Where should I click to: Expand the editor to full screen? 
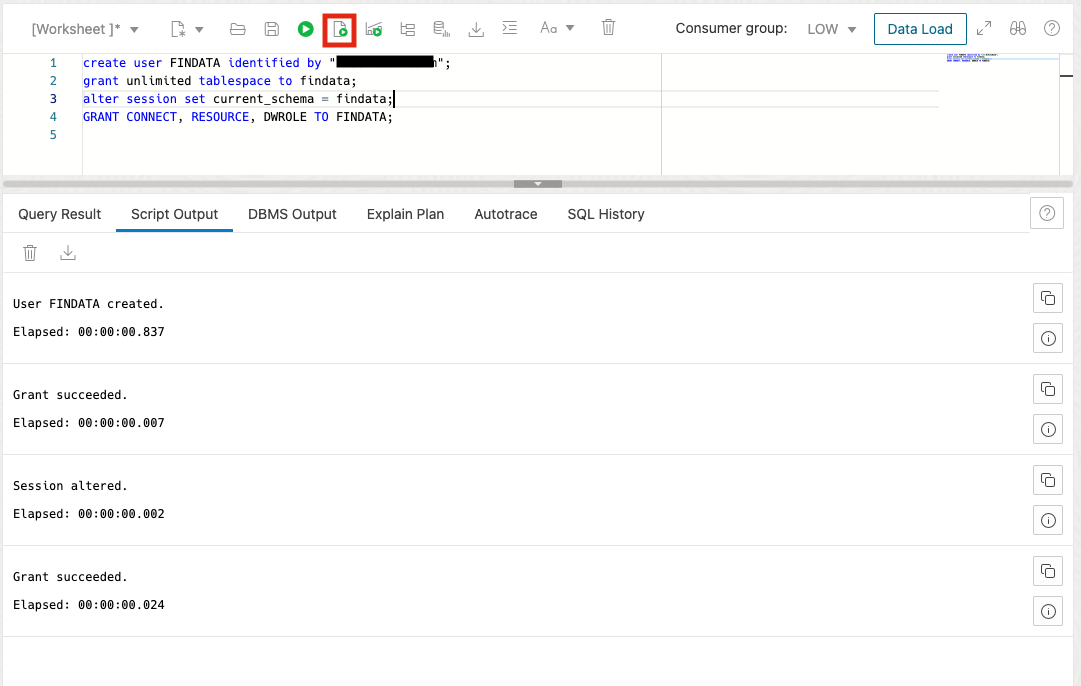click(x=984, y=28)
